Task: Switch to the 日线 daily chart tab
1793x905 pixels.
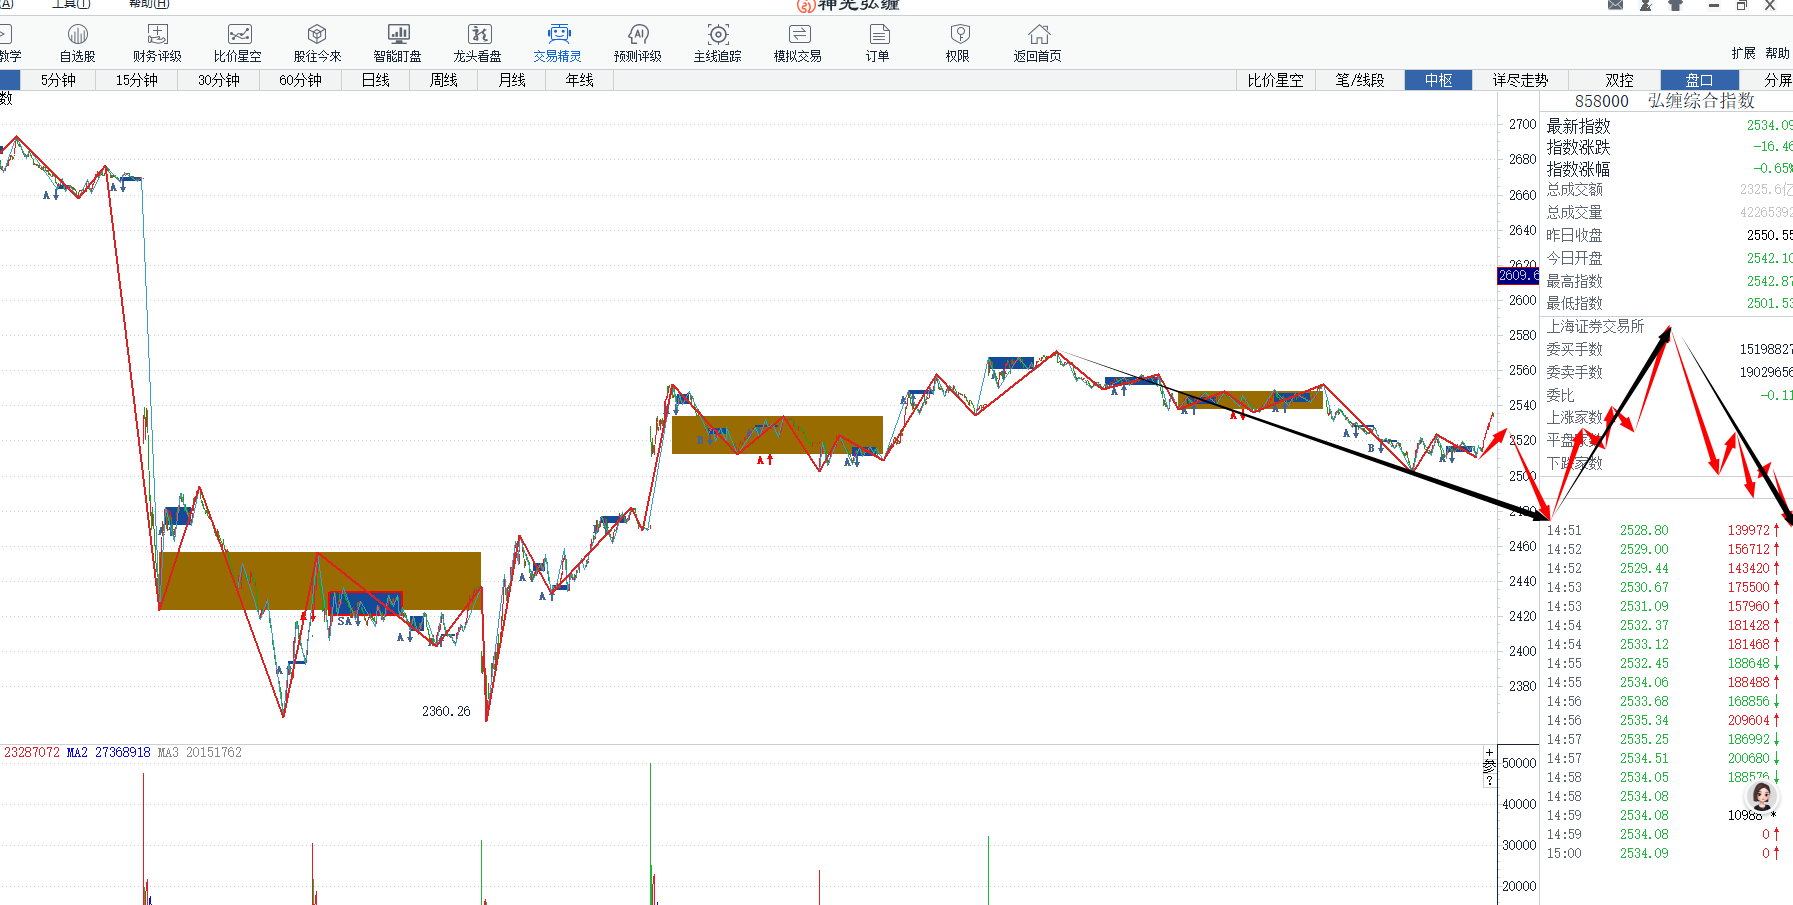Action: [x=375, y=80]
